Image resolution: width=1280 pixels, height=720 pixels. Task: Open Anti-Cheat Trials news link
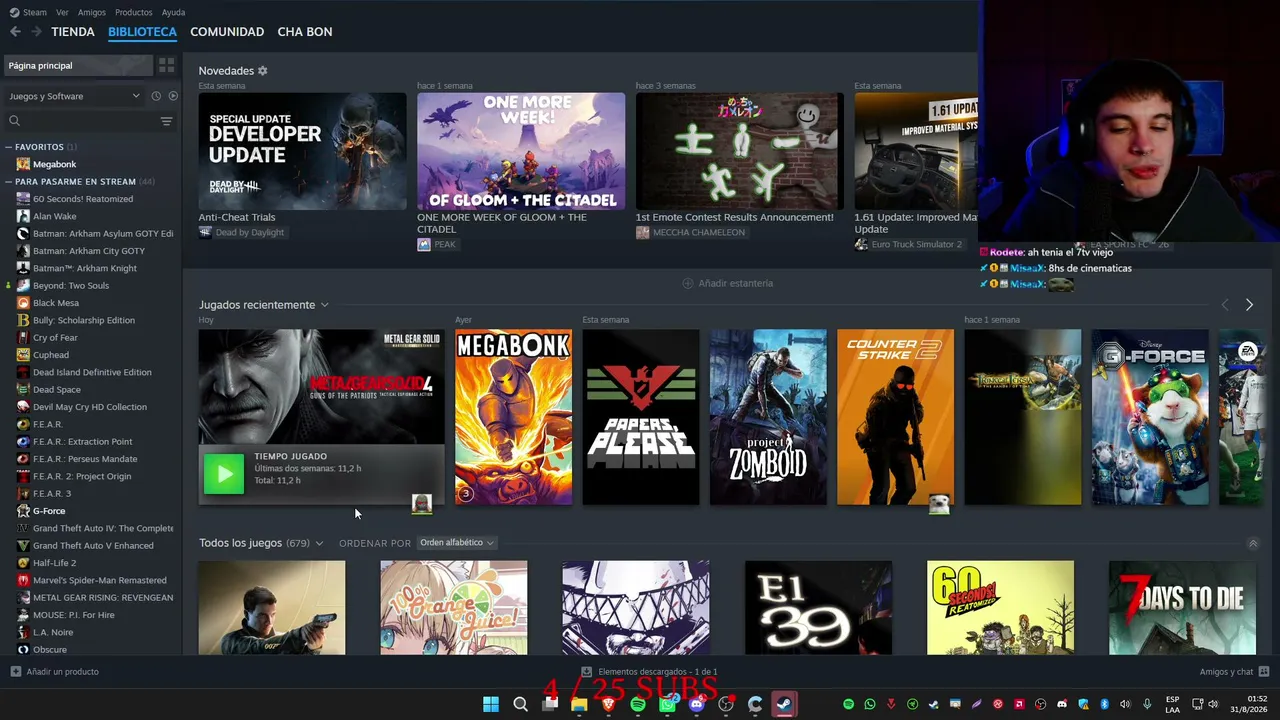[237, 217]
